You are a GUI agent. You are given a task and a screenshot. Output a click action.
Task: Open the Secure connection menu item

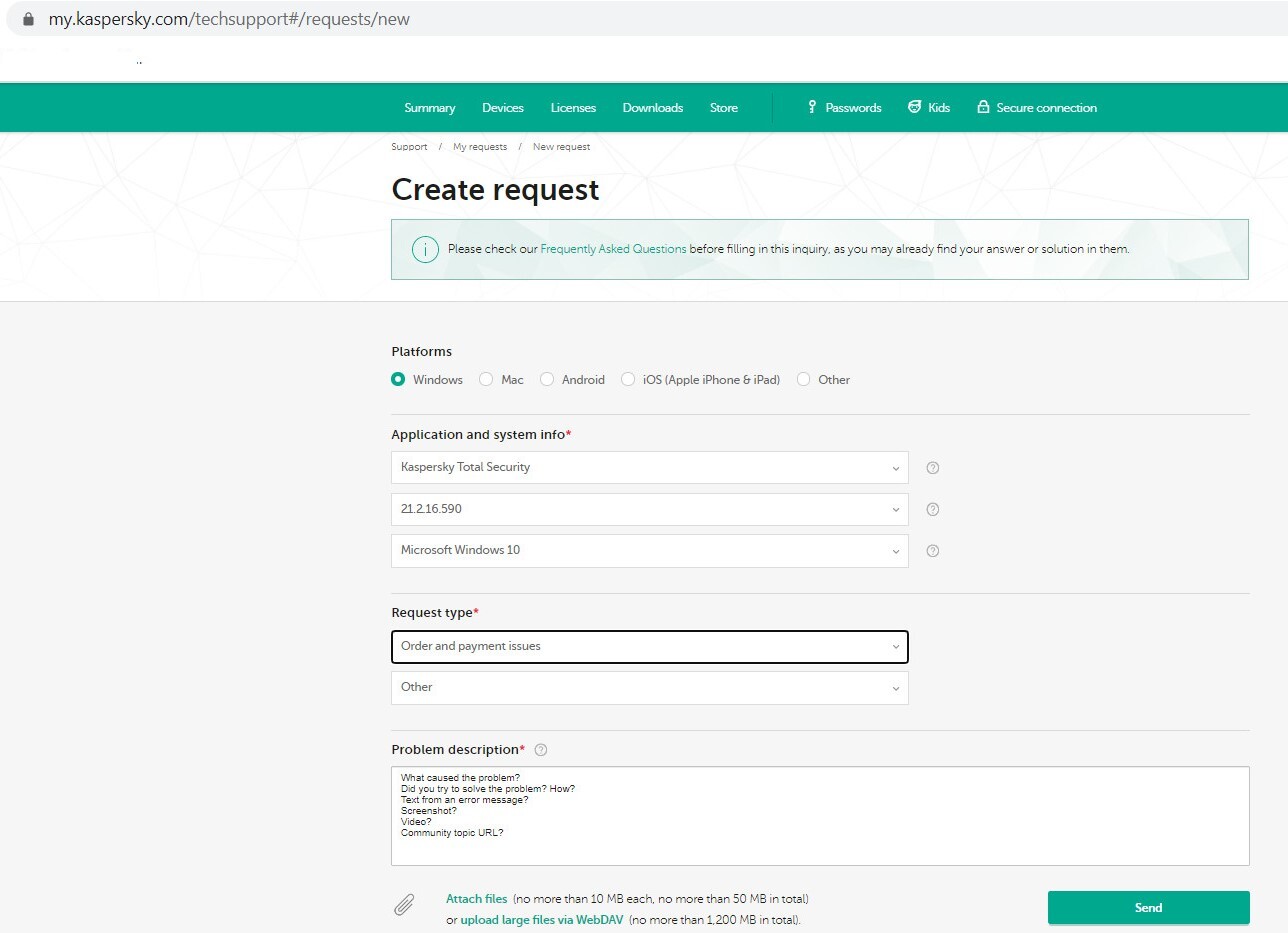(x=1037, y=108)
